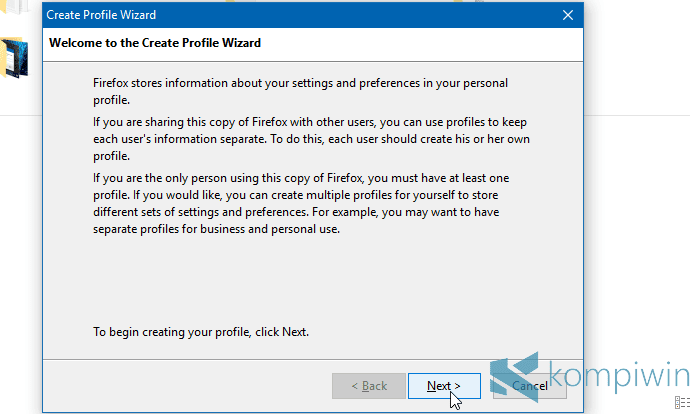The height and width of the screenshot is (414, 690).
Task: Click the 'To begin creating your profile' text
Action: [x=201, y=331]
